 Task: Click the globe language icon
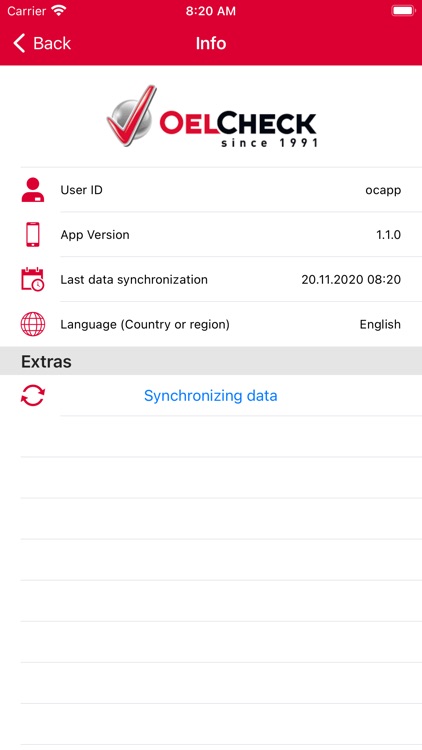33,324
